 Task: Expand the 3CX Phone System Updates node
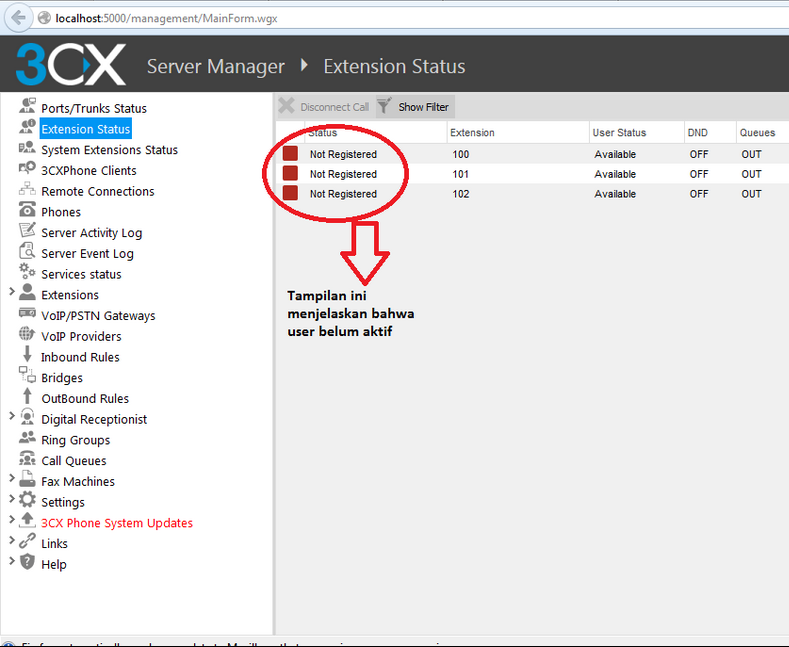[12, 520]
